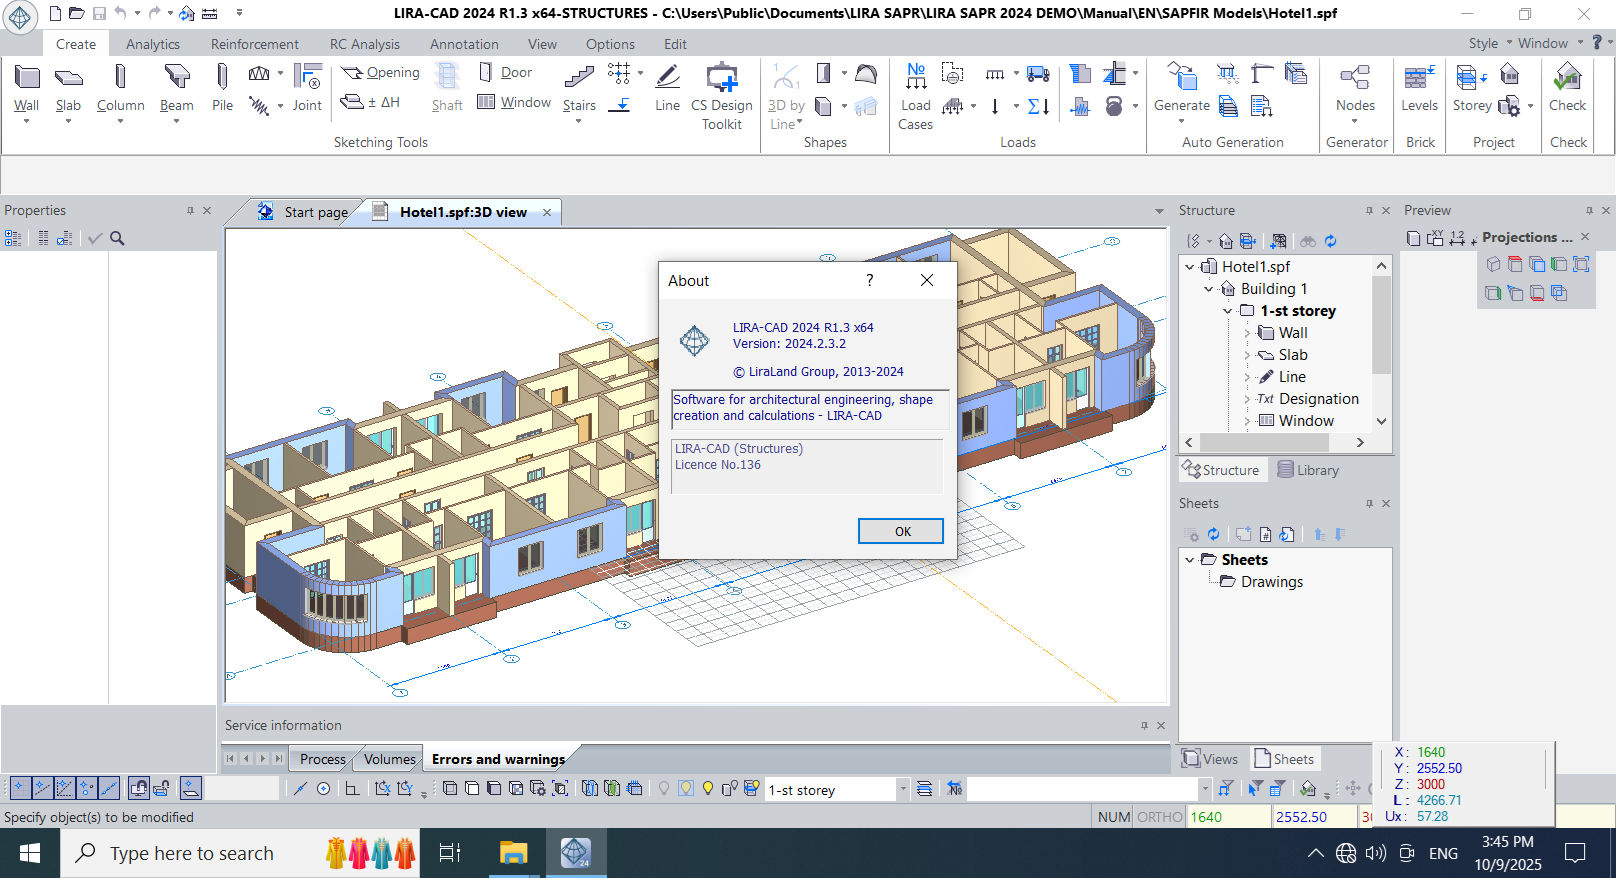Viewport: 1616px width, 878px height.
Task: Open the Process tab
Action: tap(322, 759)
